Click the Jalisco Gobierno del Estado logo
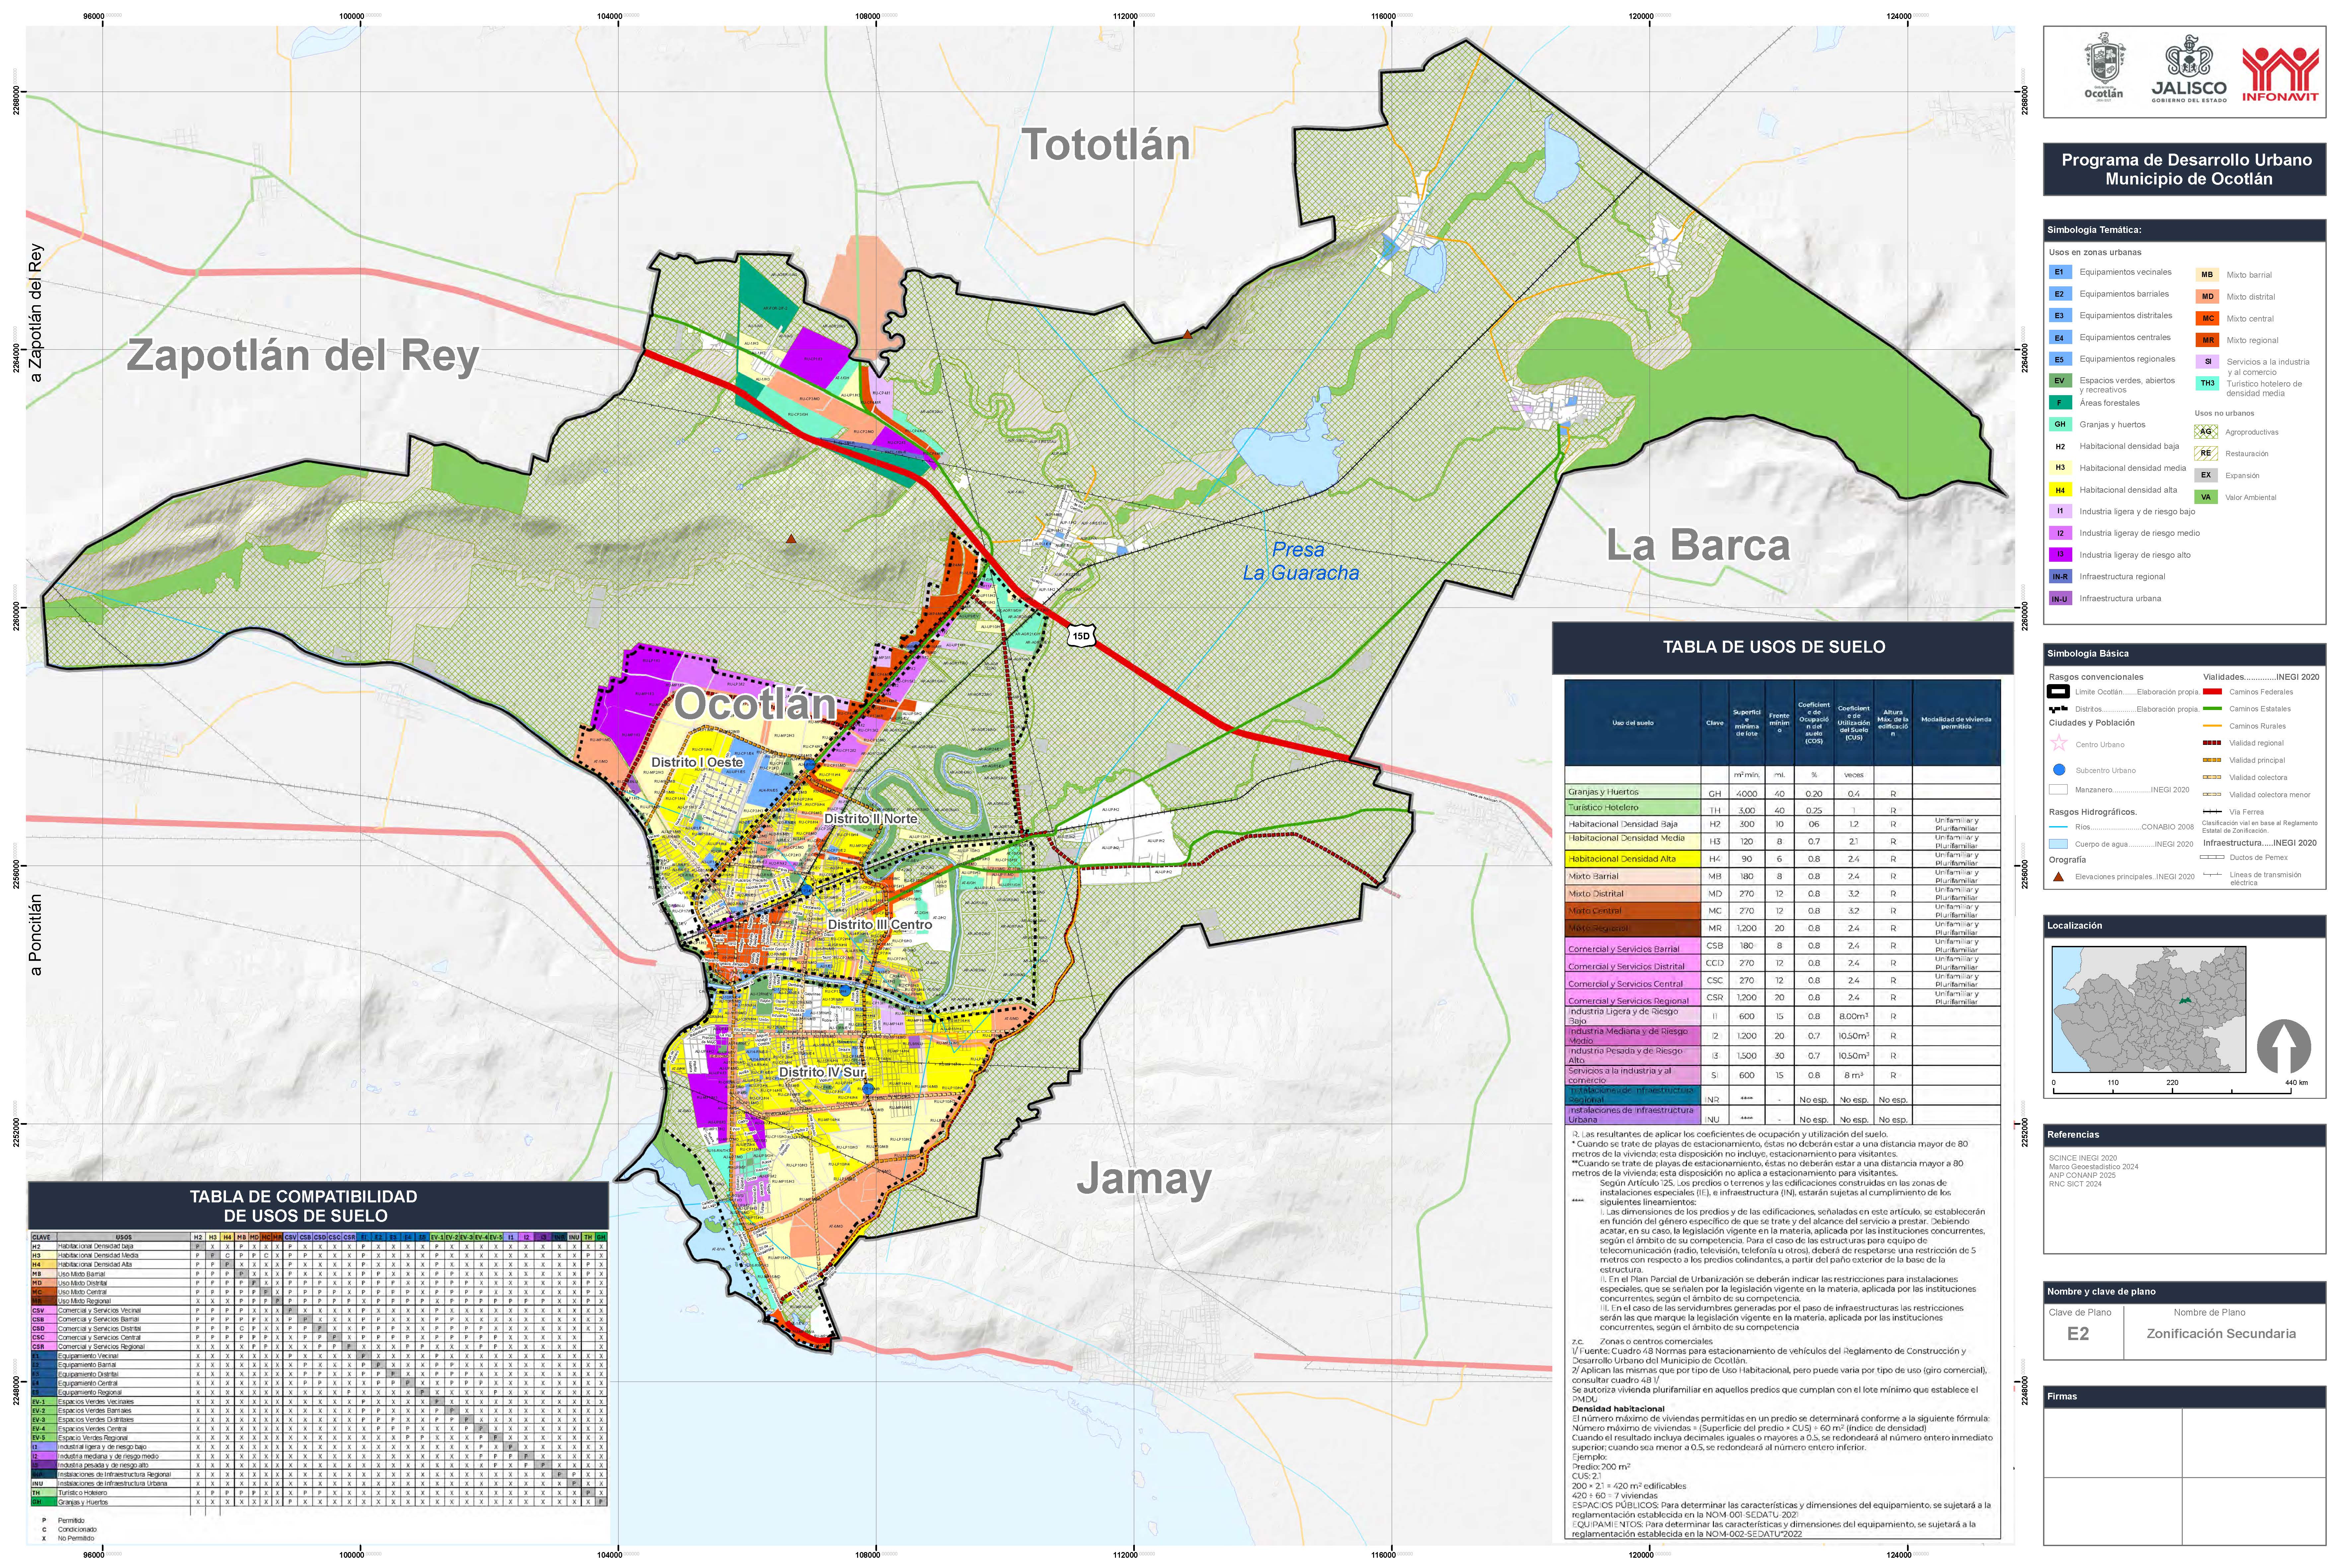The height and width of the screenshot is (1568, 2352). tap(2189, 68)
